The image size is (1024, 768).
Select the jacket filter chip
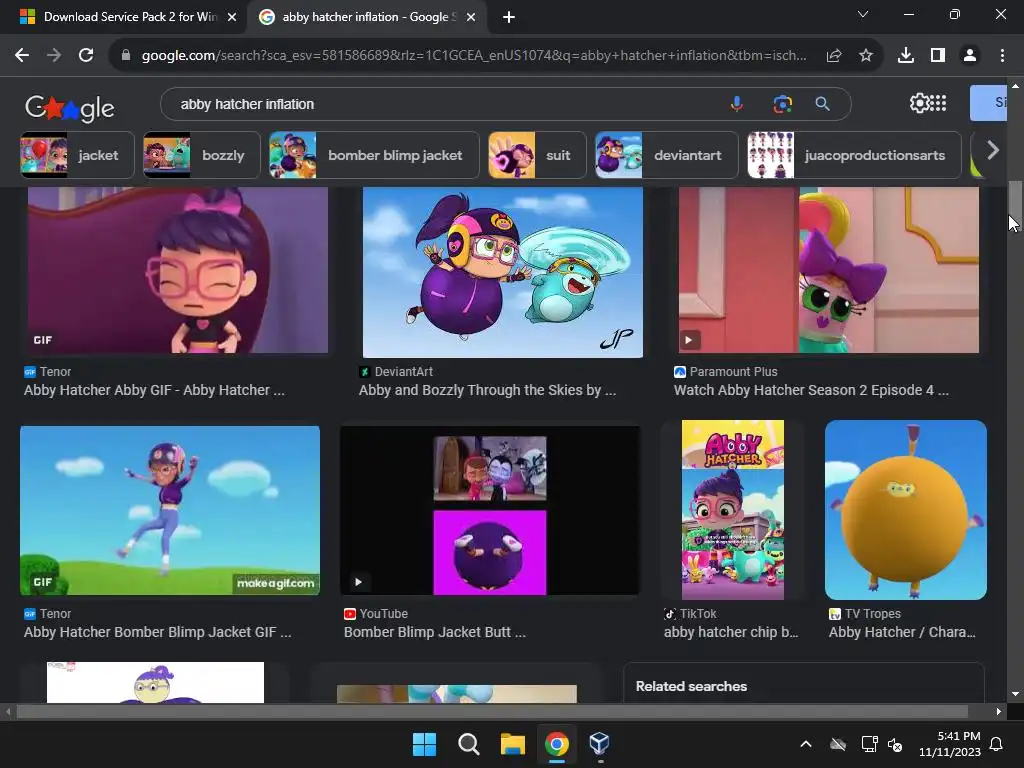click(77, 155)
